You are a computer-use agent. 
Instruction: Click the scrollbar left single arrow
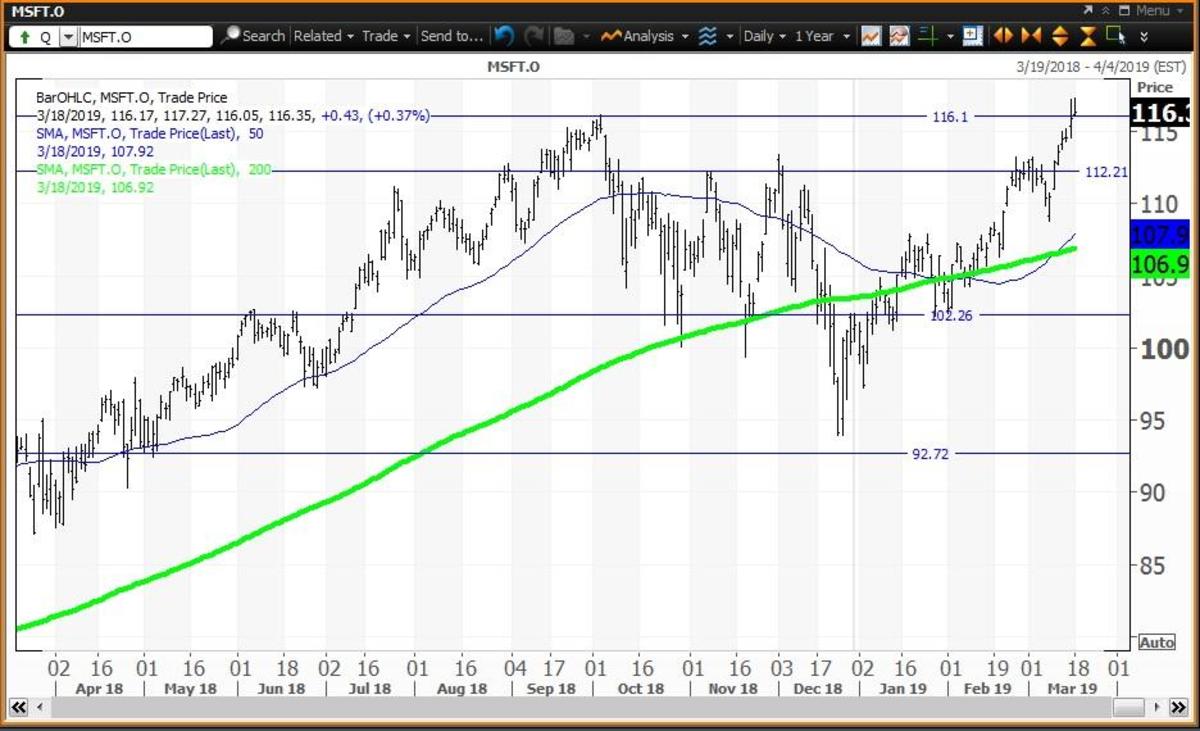(x=39, y=708)
